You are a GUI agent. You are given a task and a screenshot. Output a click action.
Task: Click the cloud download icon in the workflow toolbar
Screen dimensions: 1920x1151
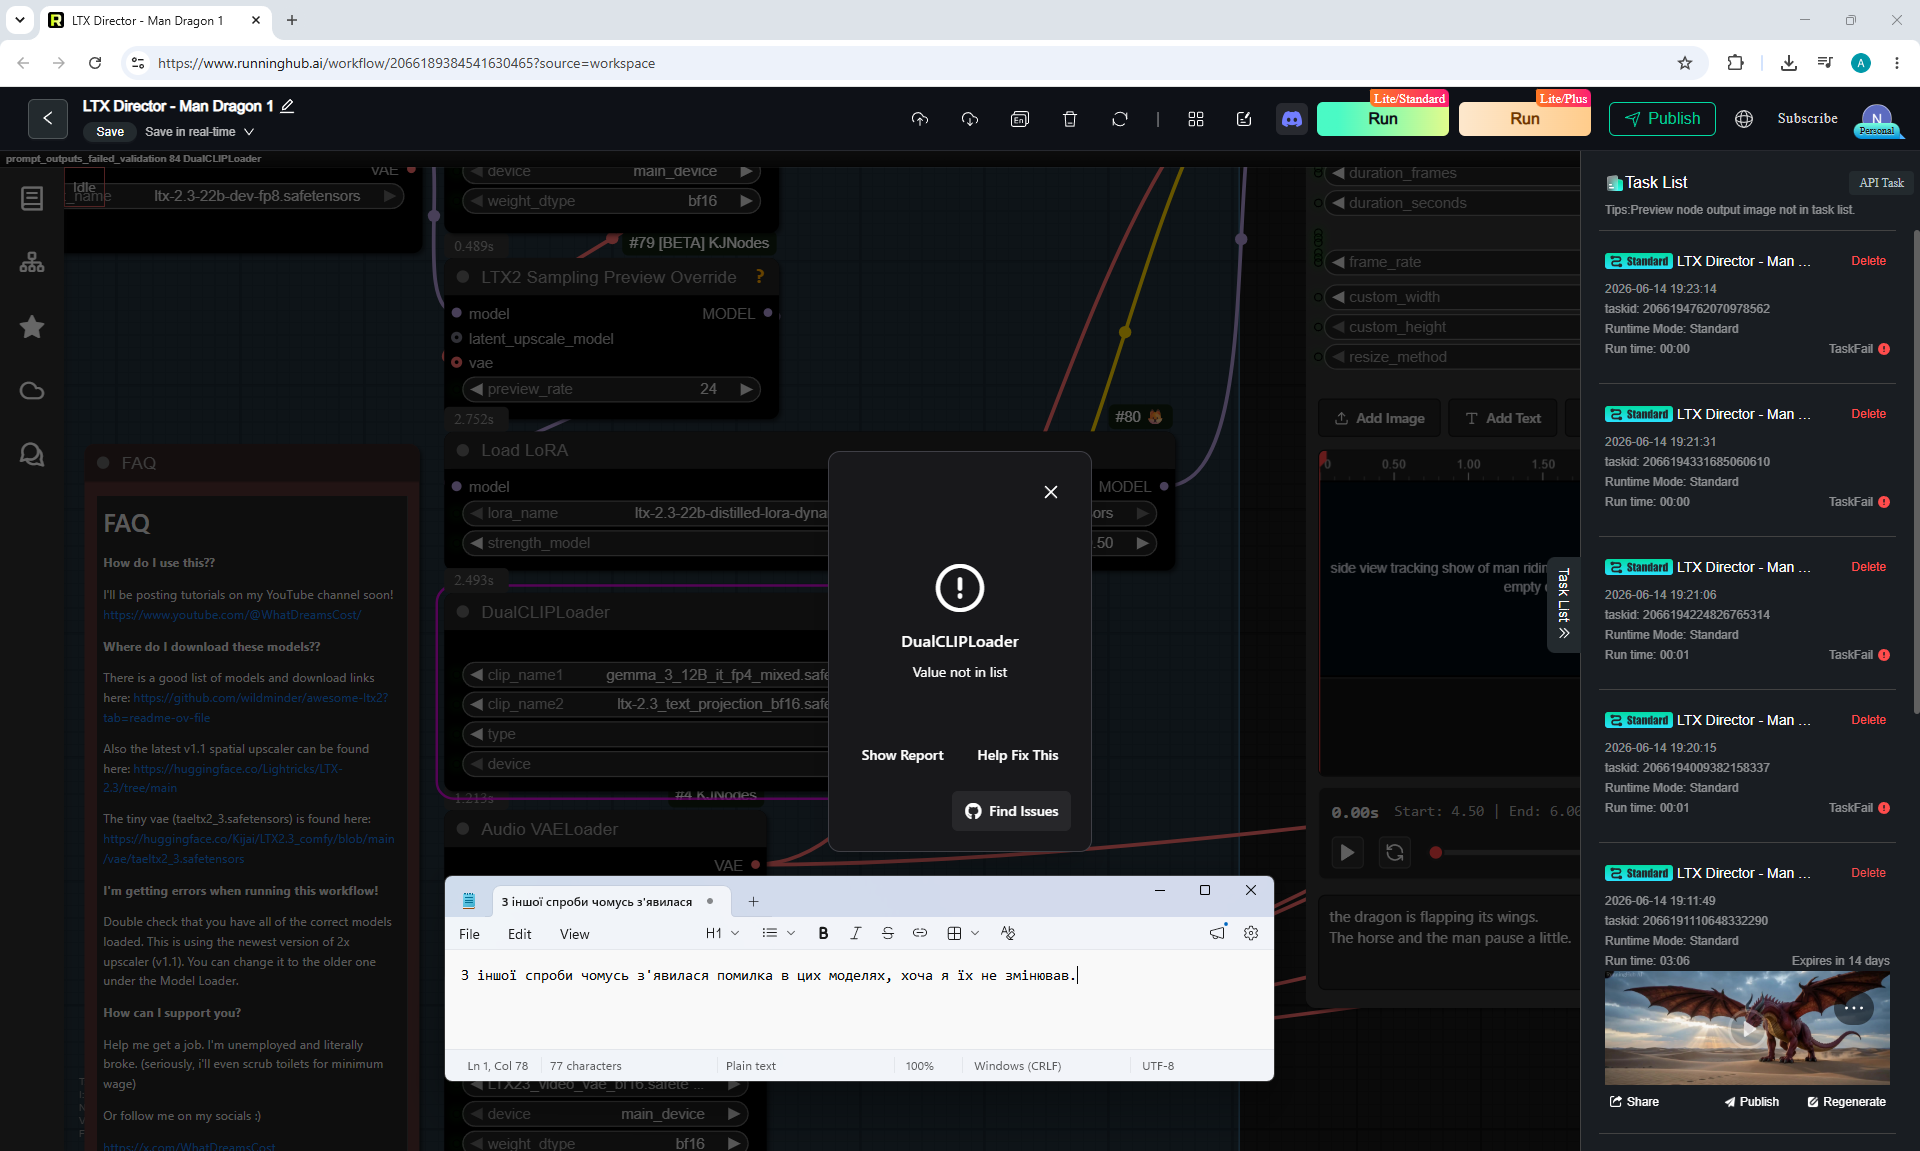click(970, 119)
